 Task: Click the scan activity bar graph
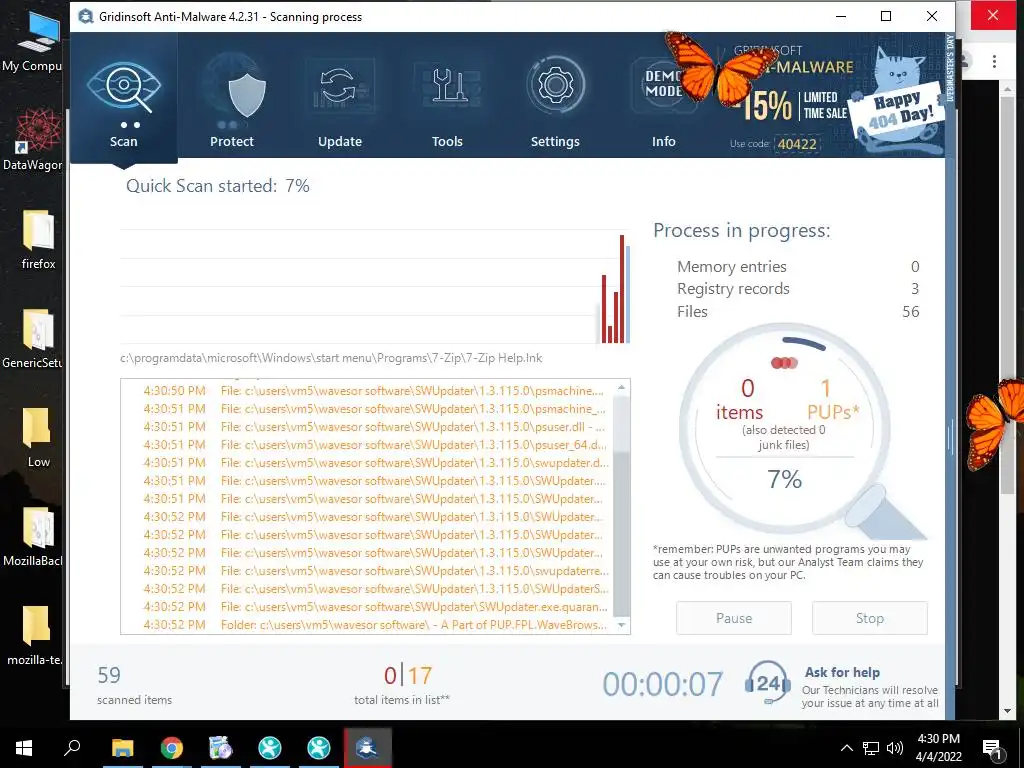375,286
